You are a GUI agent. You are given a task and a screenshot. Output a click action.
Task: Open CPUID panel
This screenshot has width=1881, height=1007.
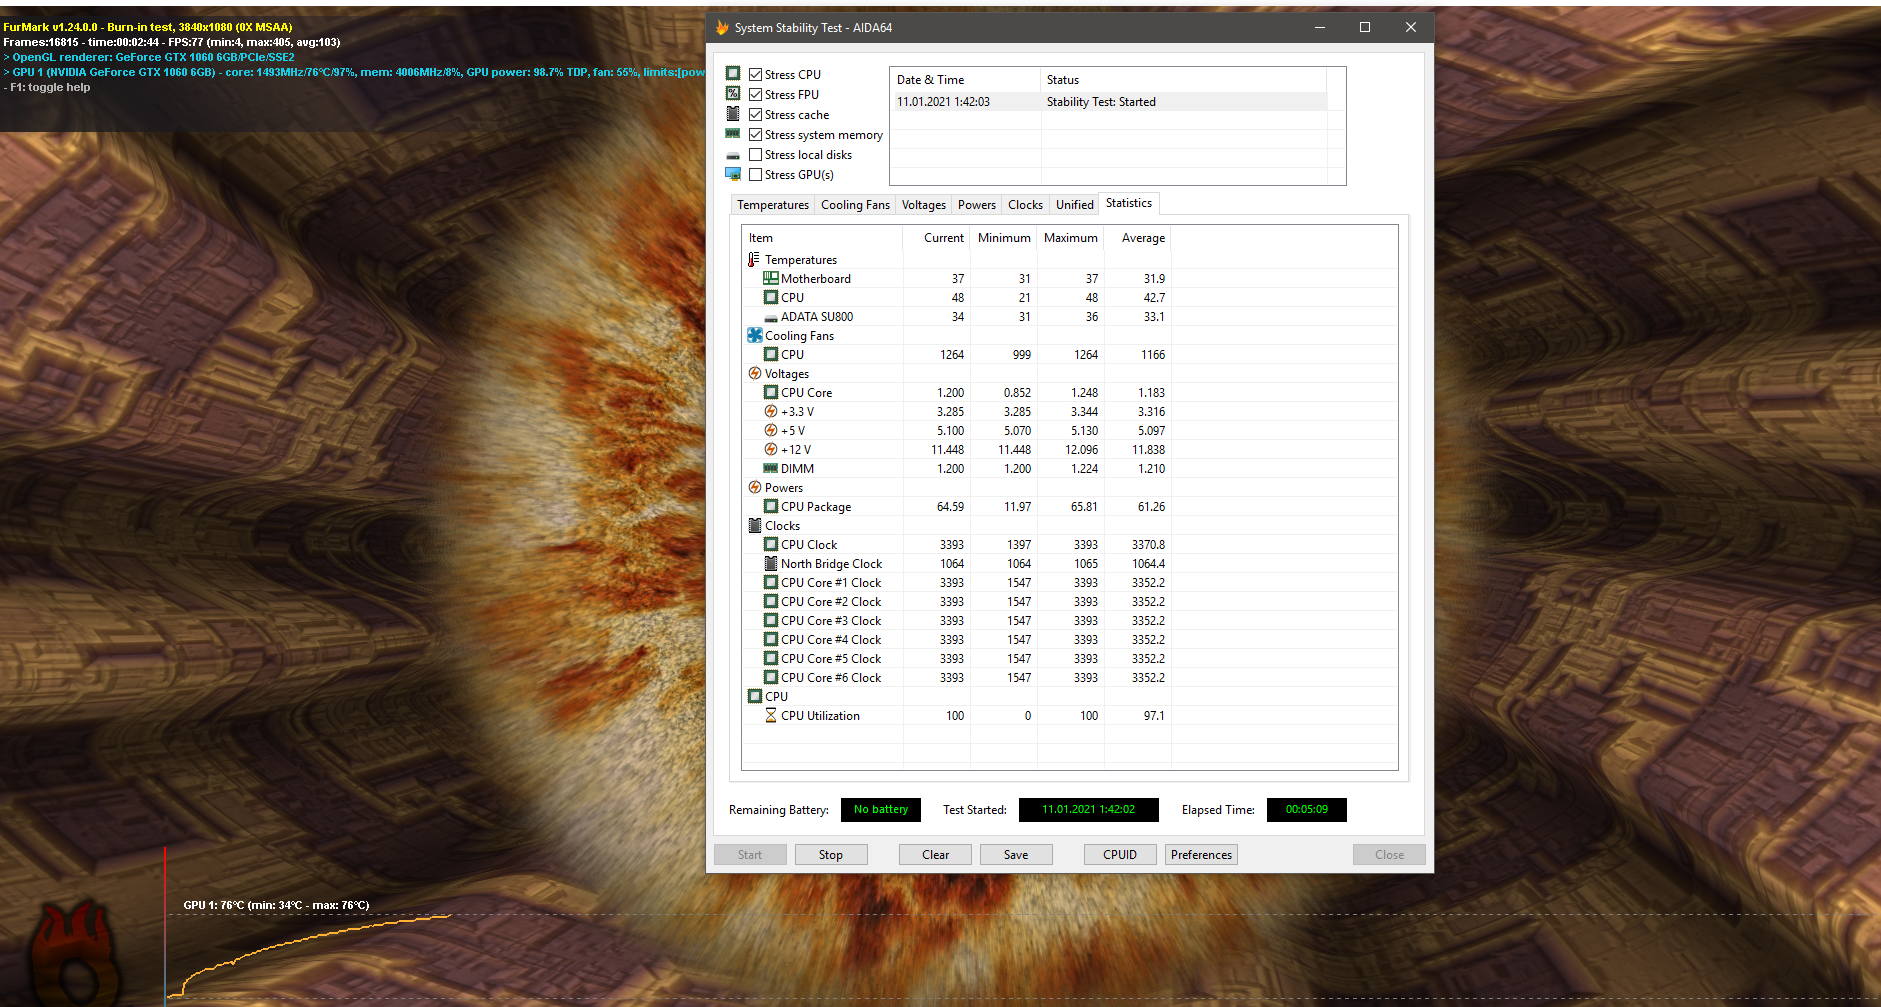tap(1120, 855)
